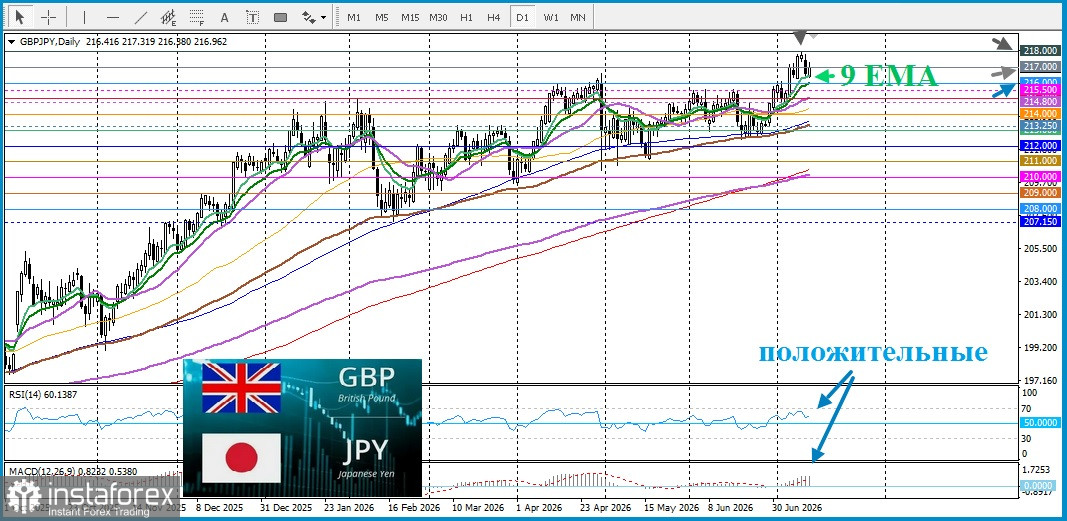The width and height of the screenshot is (1067, 521).
Task: Switch chart to H4 timeframe
Action: point(494,18)
